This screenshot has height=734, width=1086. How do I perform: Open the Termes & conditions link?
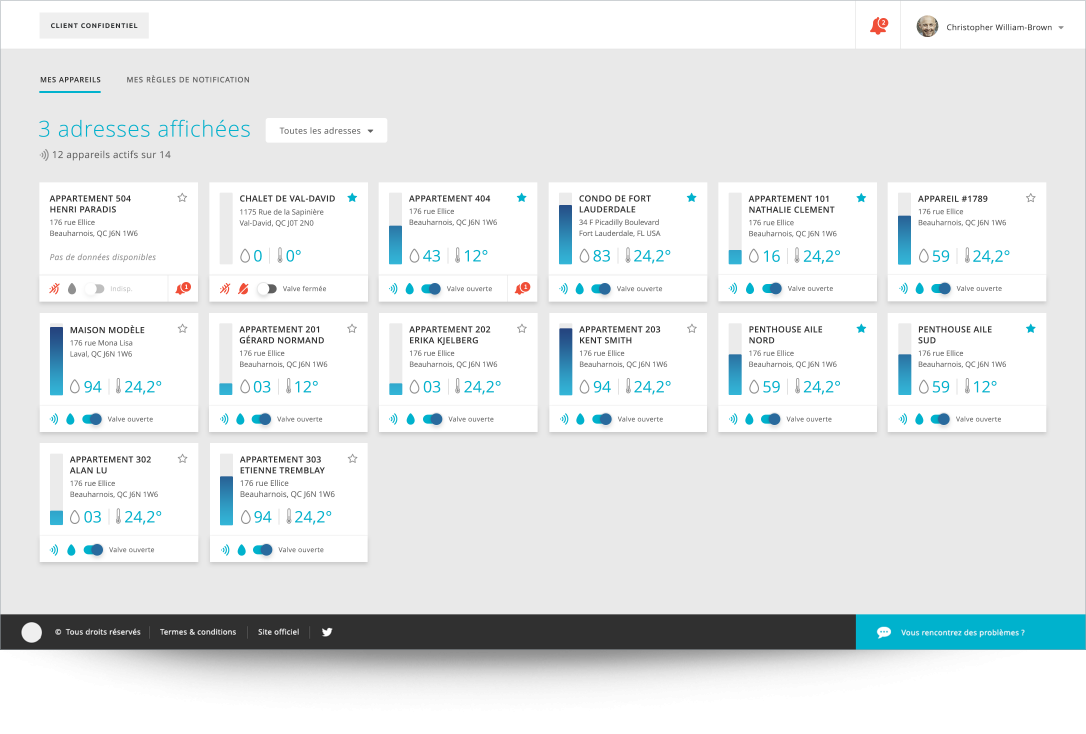point(198,632)
